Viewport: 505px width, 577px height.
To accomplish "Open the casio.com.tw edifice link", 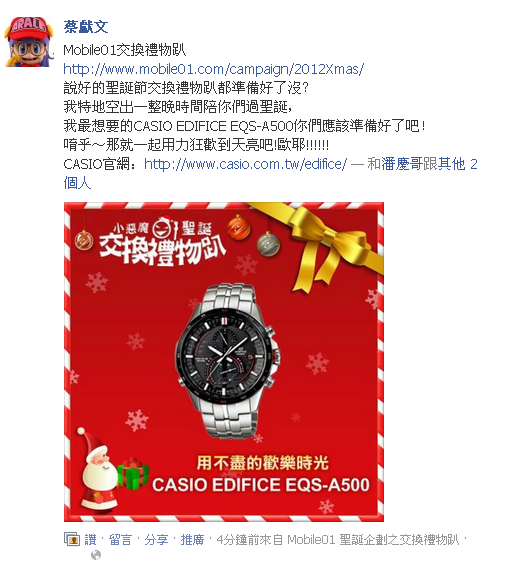I will tap(245, 164).
